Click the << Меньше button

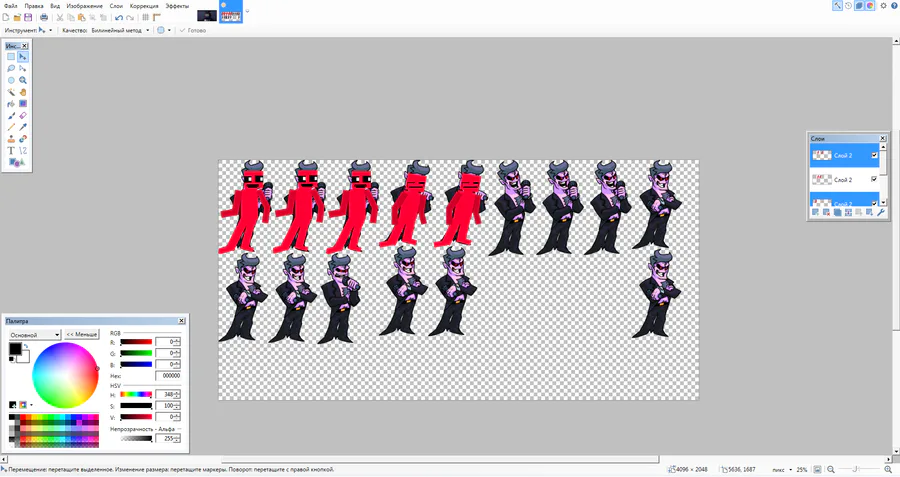[82, 334]
